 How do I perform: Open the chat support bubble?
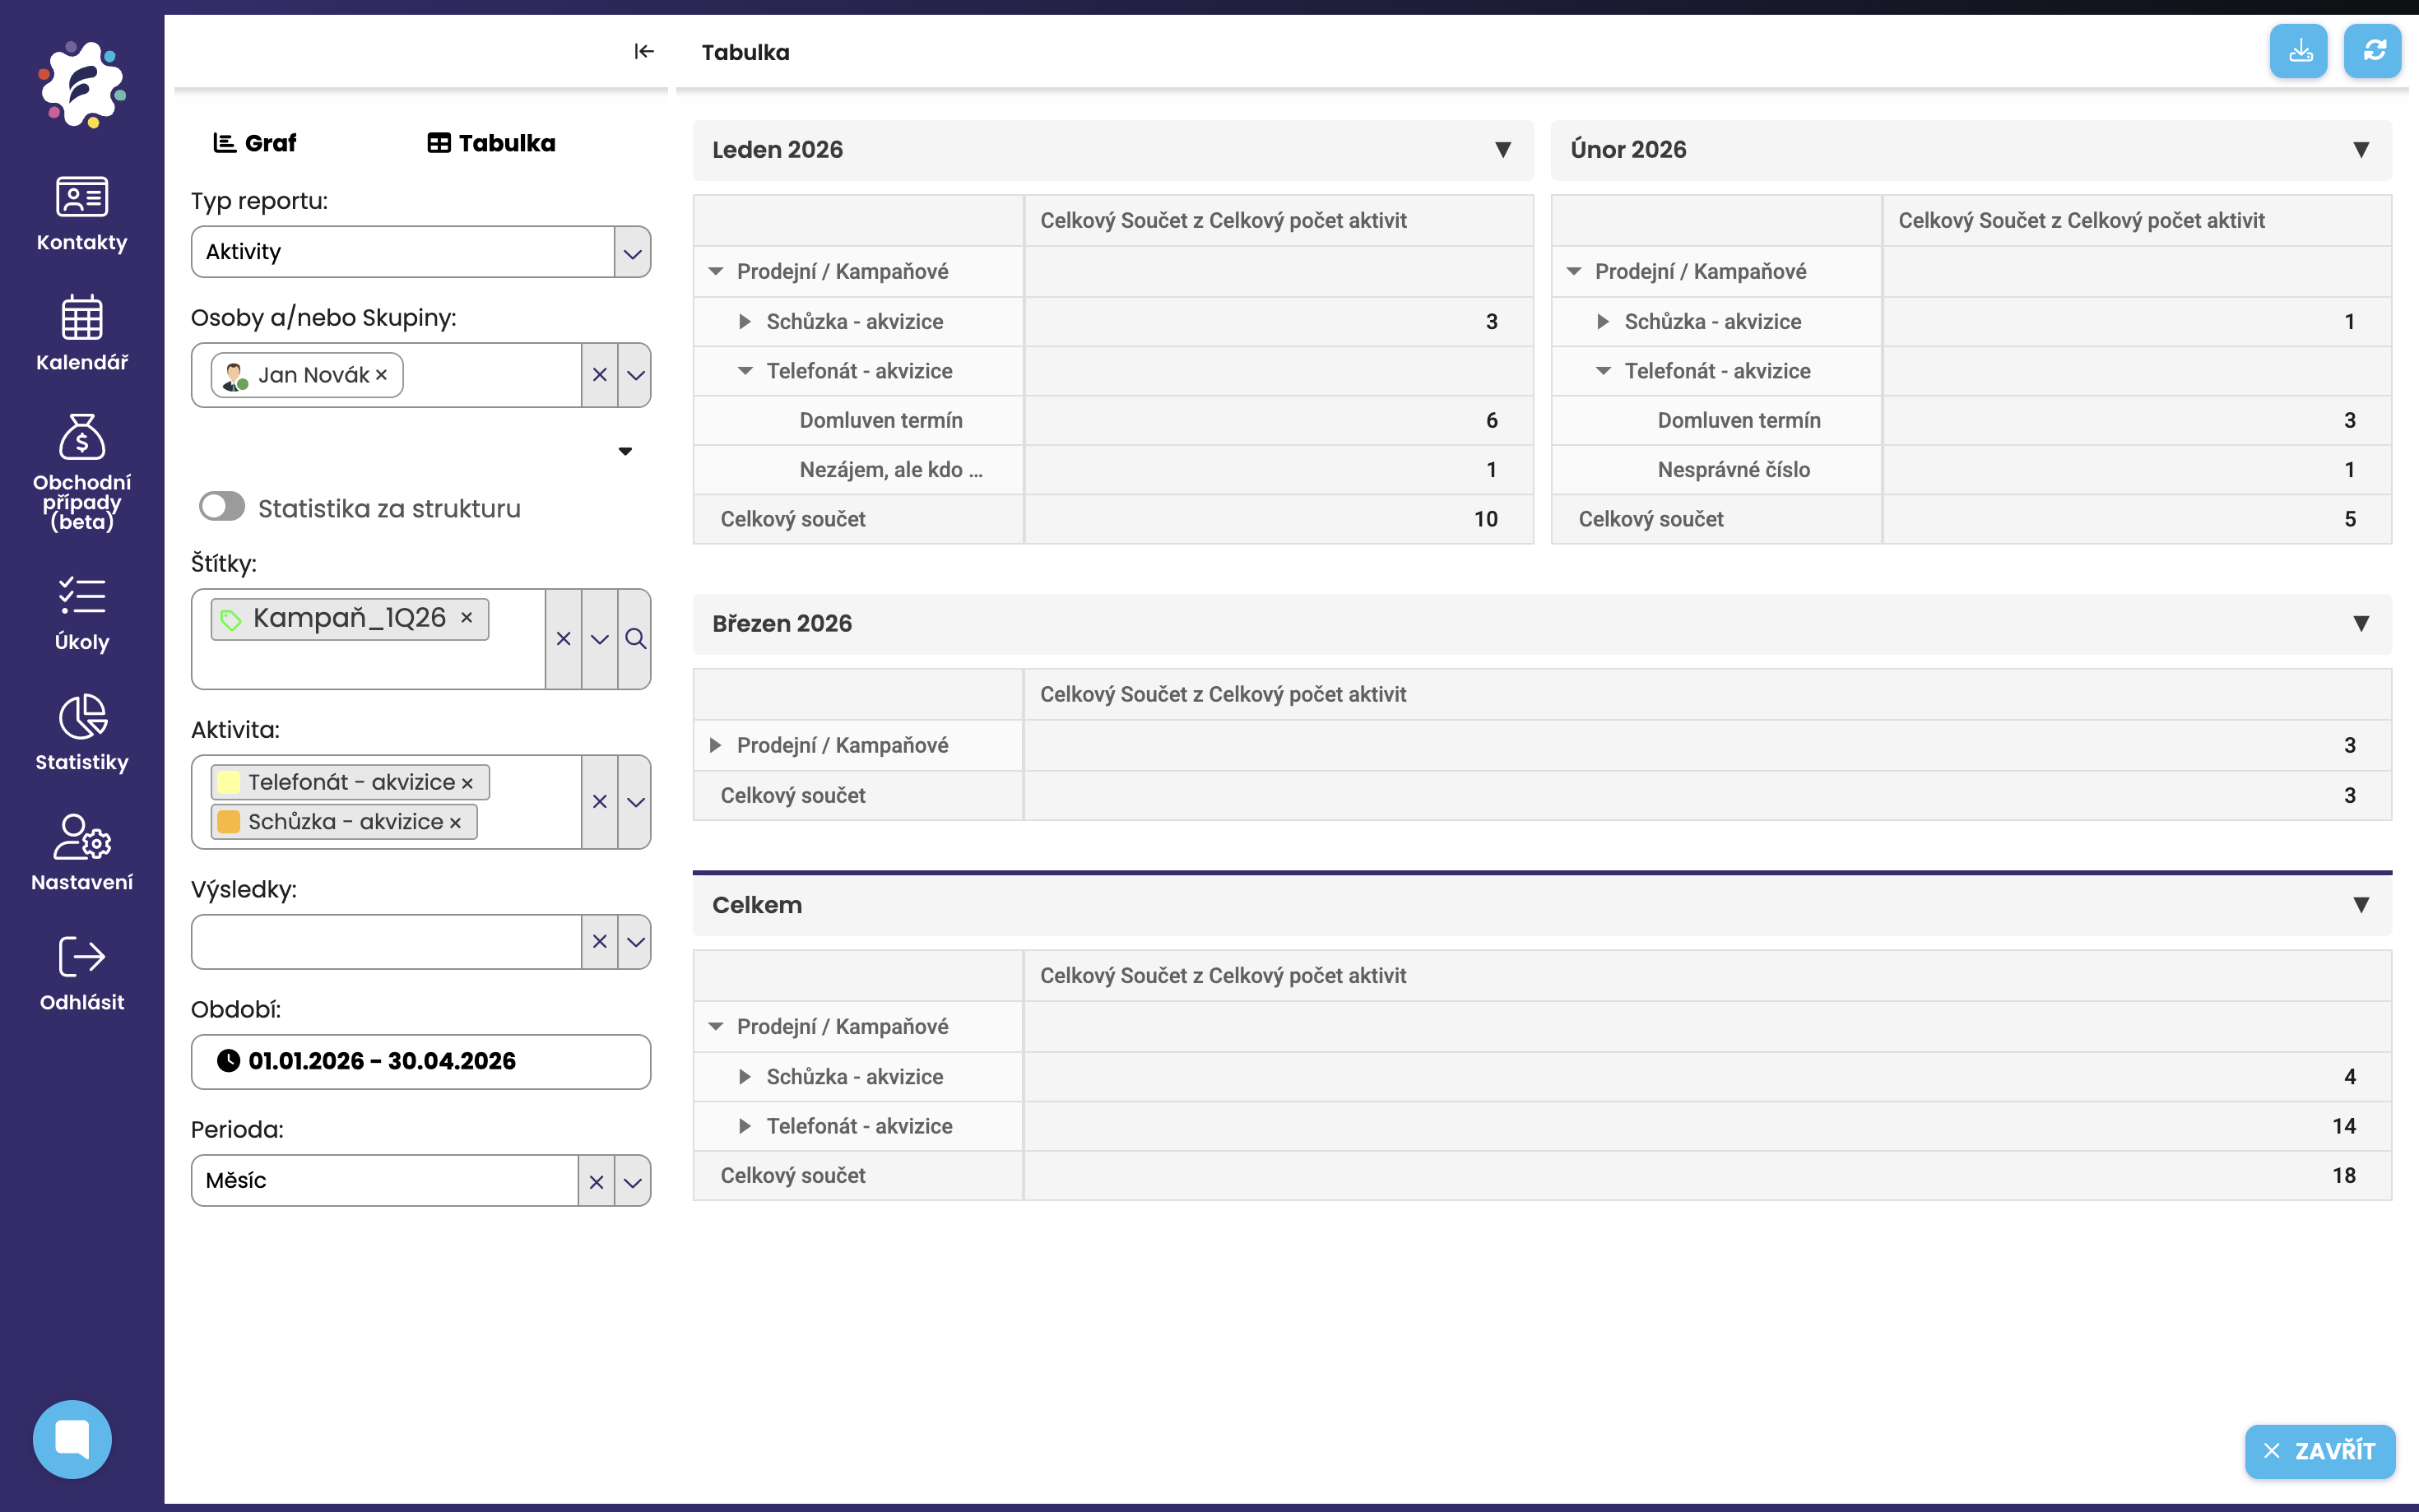[72, 1439]
